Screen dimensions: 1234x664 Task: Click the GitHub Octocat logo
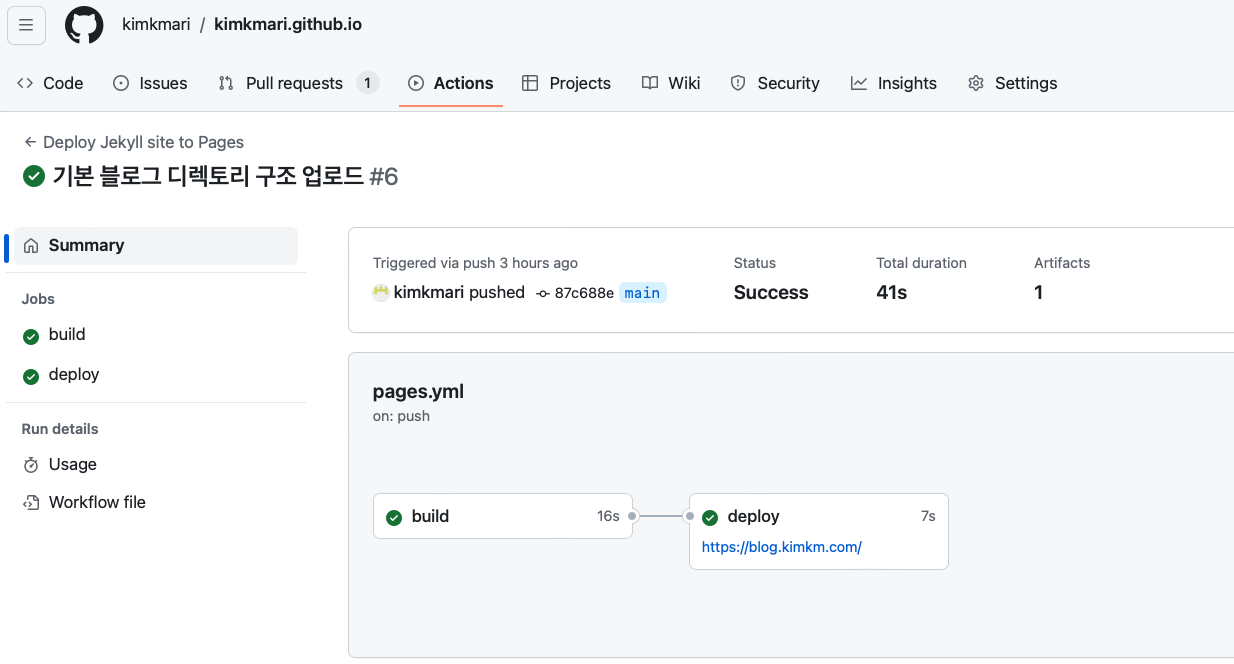(x=84, y=25)
